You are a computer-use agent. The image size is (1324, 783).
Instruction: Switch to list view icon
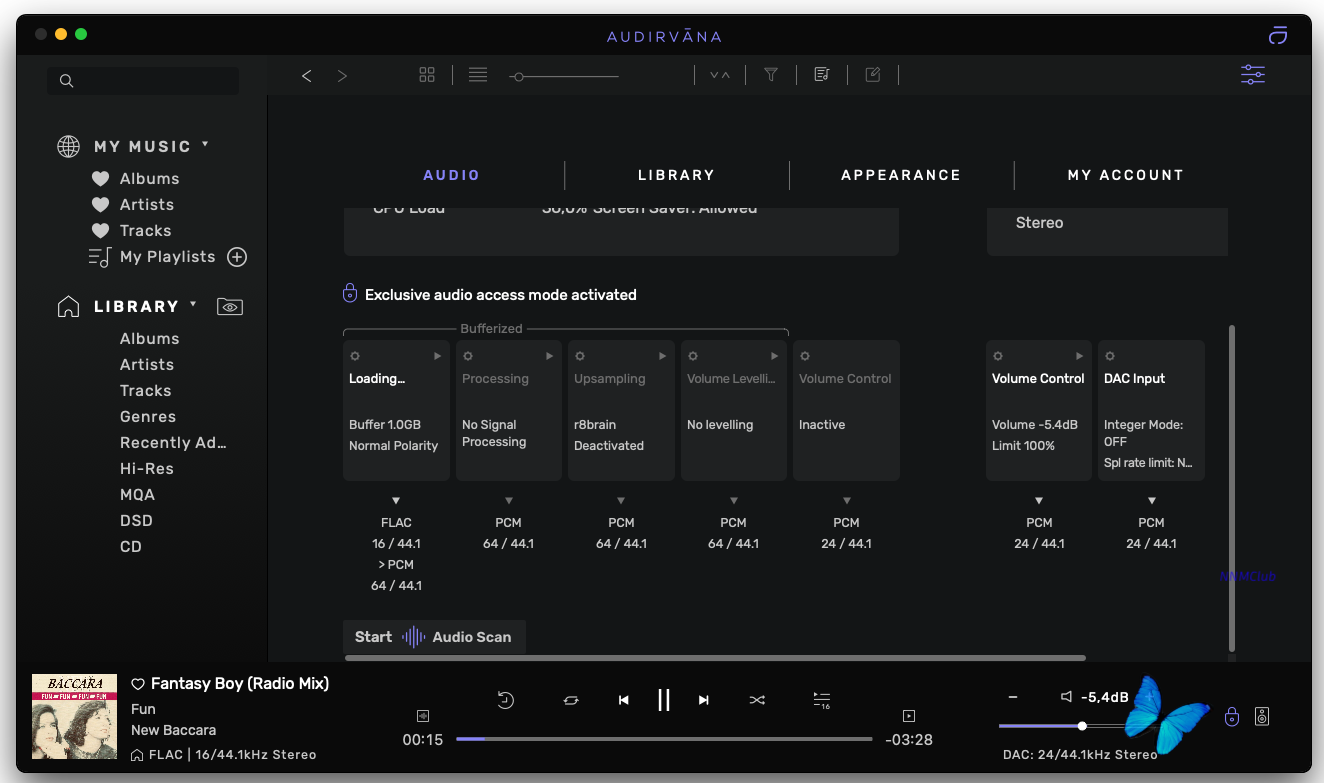coord(478,75)
